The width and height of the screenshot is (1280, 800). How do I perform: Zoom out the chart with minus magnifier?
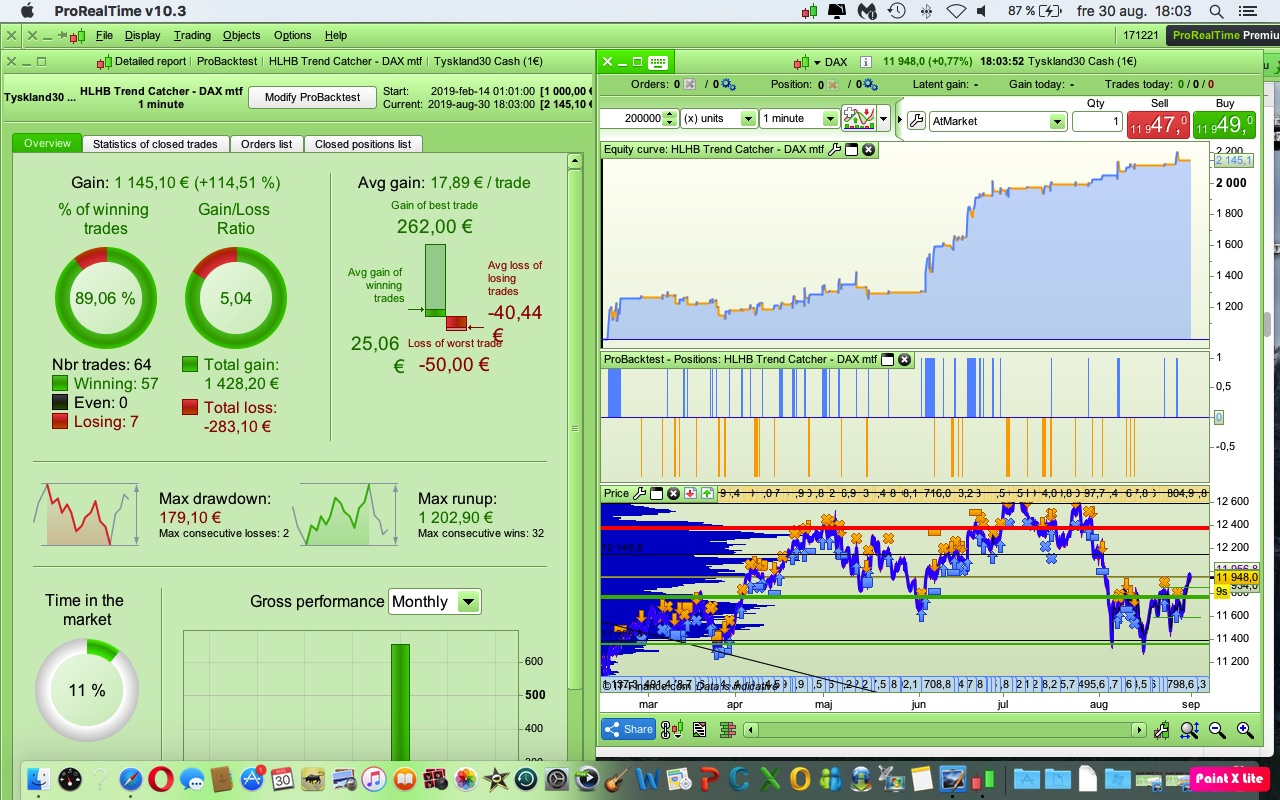pos(1217,730)
